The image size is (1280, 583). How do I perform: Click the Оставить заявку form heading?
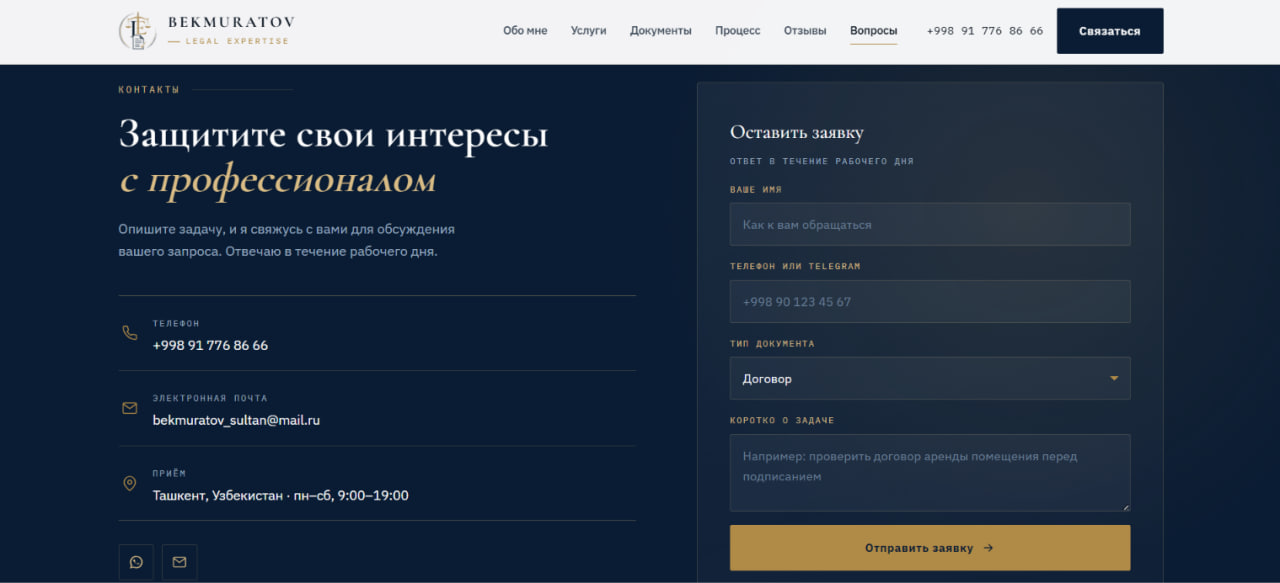click(x=797, y=132)
